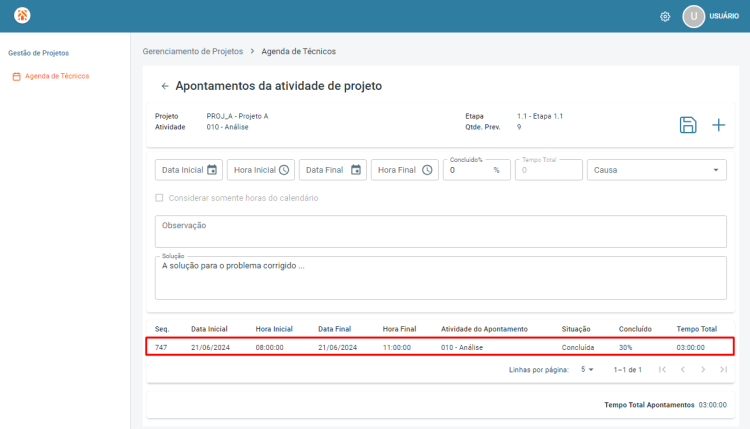Add a new appointment with the plus icon

click(718, 125)
